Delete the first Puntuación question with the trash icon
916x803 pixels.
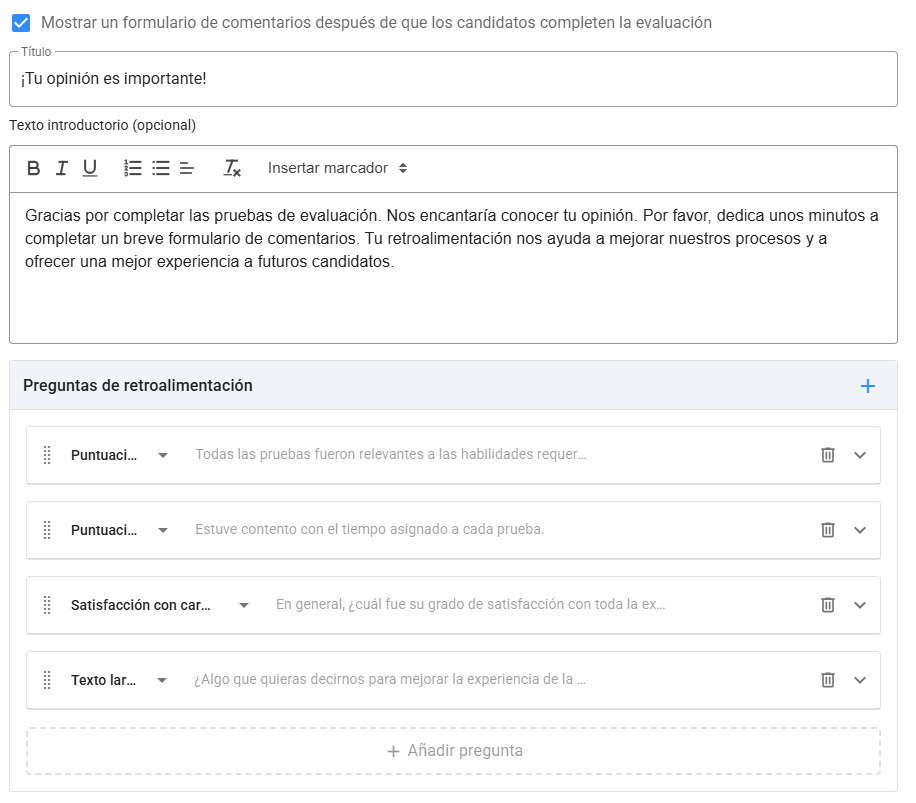[x=827, y=454]
